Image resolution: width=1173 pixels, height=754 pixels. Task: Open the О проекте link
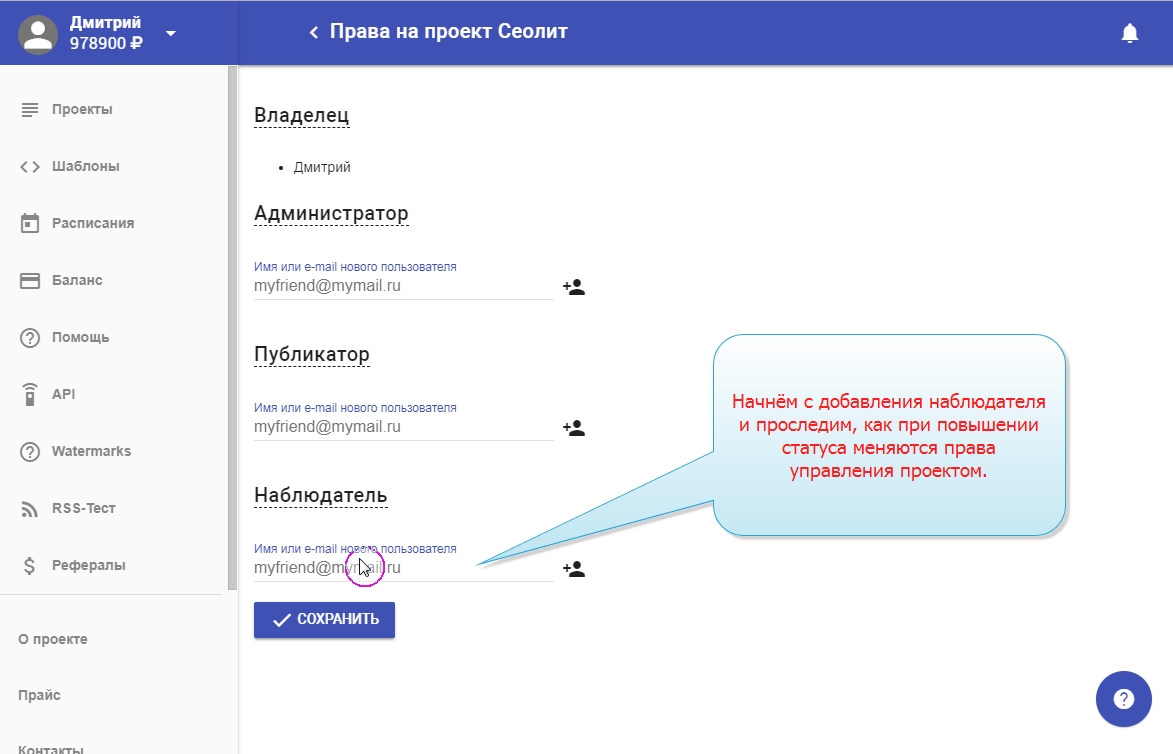coord(53,639)
